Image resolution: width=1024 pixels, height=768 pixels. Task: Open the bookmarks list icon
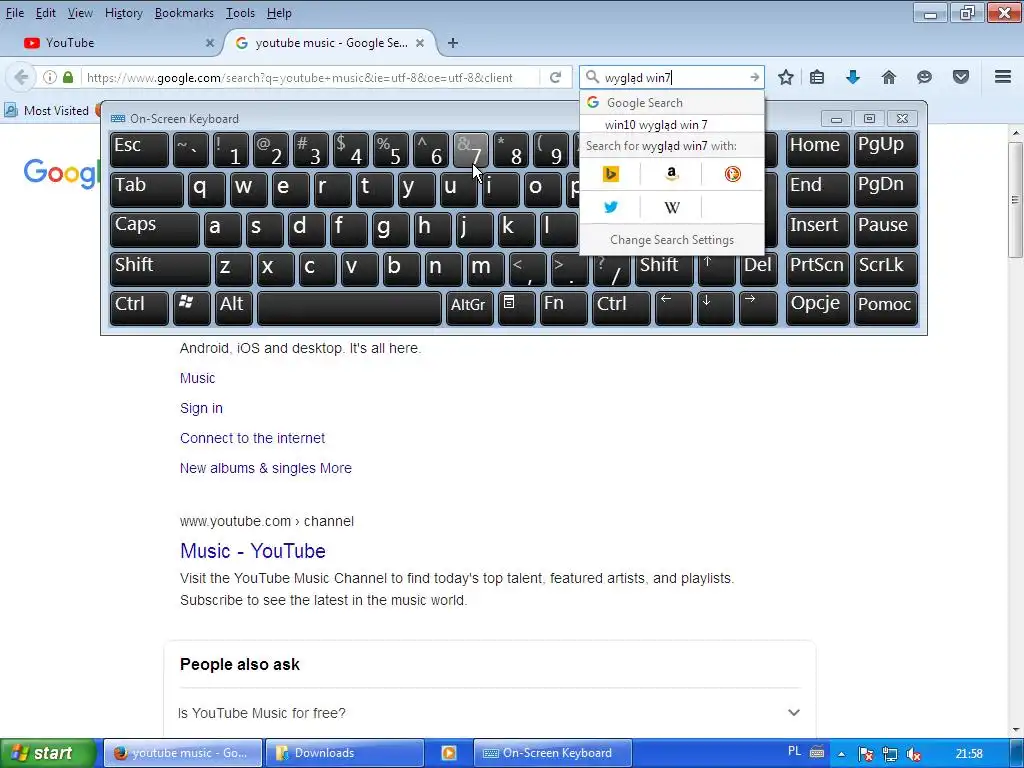click(x=817, y=78)
